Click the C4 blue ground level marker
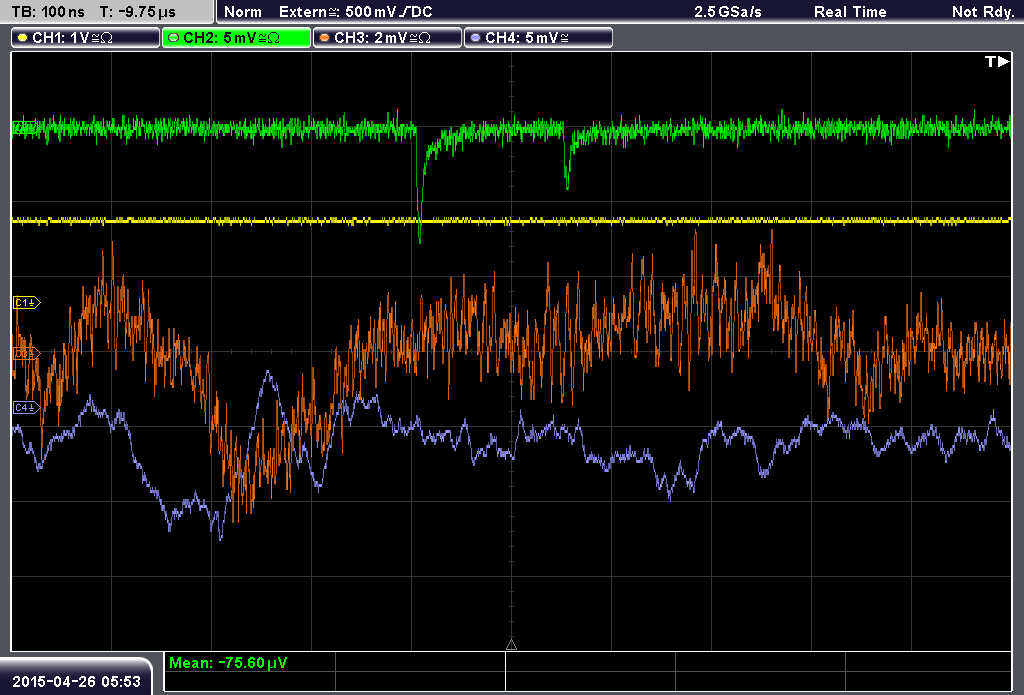The image size is (1024, 695). click(27, 408)
